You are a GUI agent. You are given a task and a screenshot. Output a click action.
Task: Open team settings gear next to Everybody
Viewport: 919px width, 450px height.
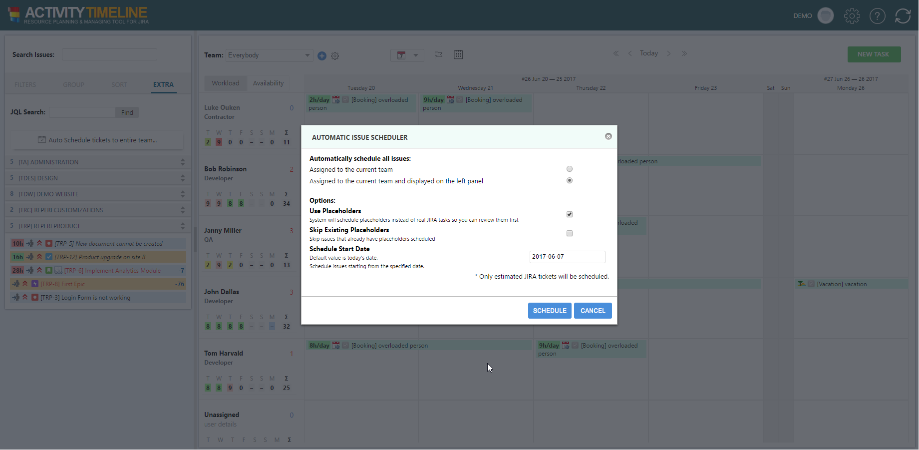[x=335, y=55]
